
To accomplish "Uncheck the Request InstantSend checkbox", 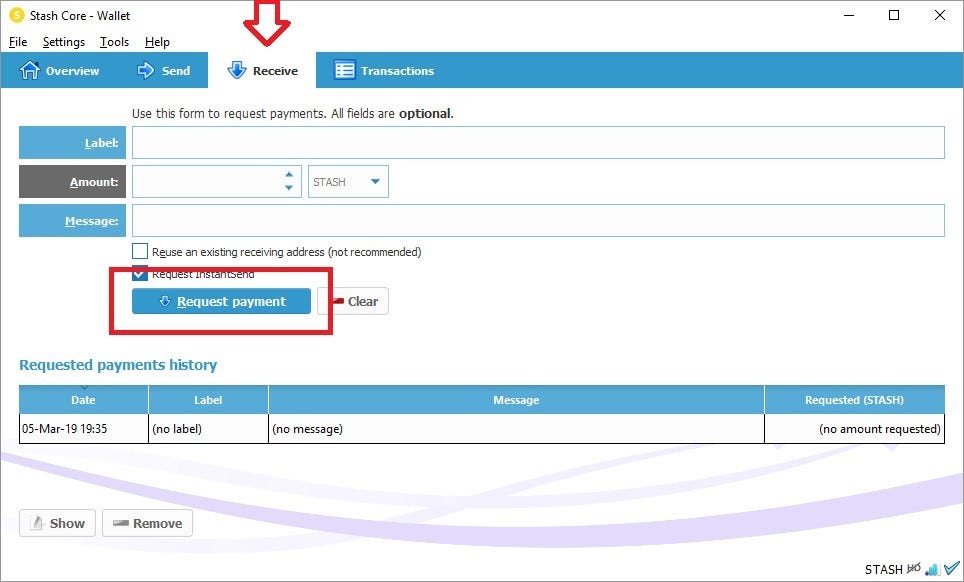I will click(140, 274).
